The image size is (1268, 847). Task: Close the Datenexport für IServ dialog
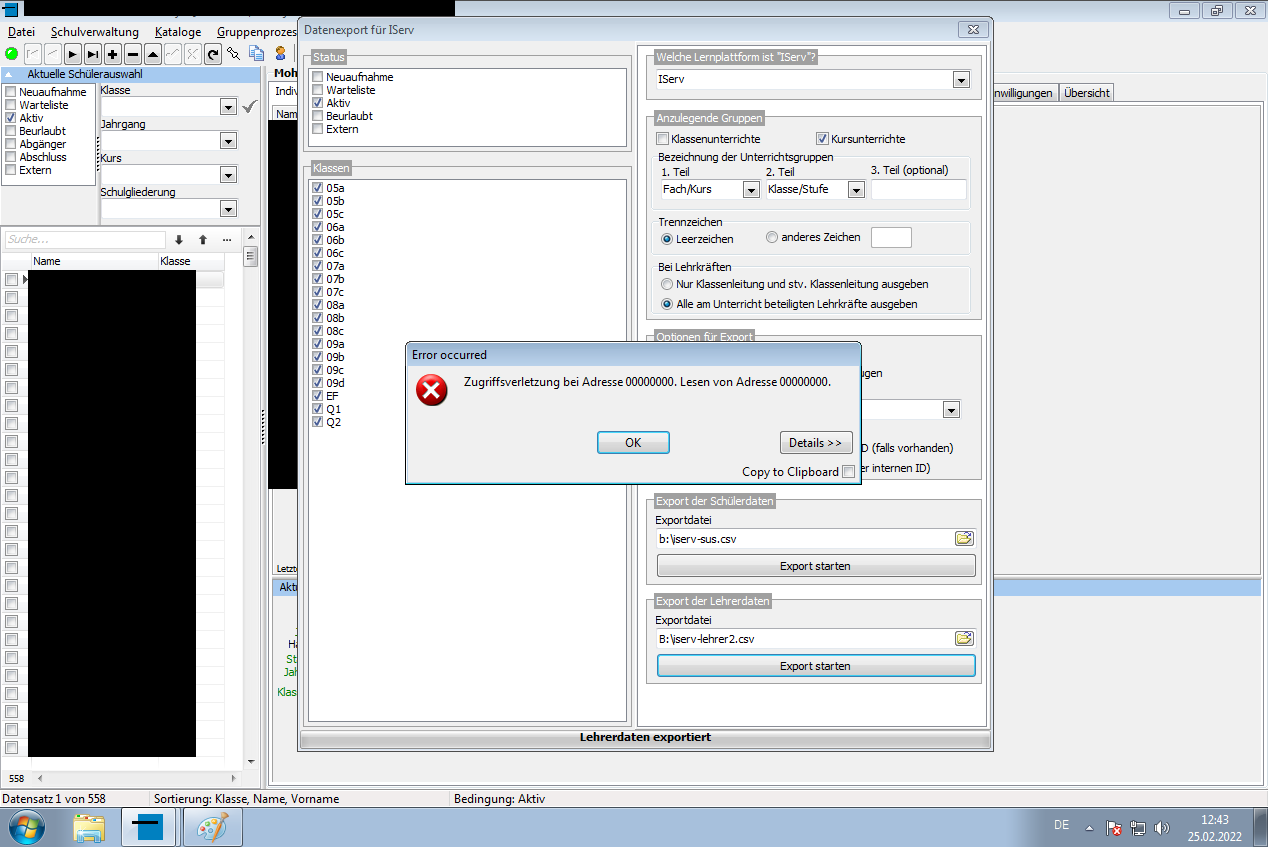click(x=973, y=30)
